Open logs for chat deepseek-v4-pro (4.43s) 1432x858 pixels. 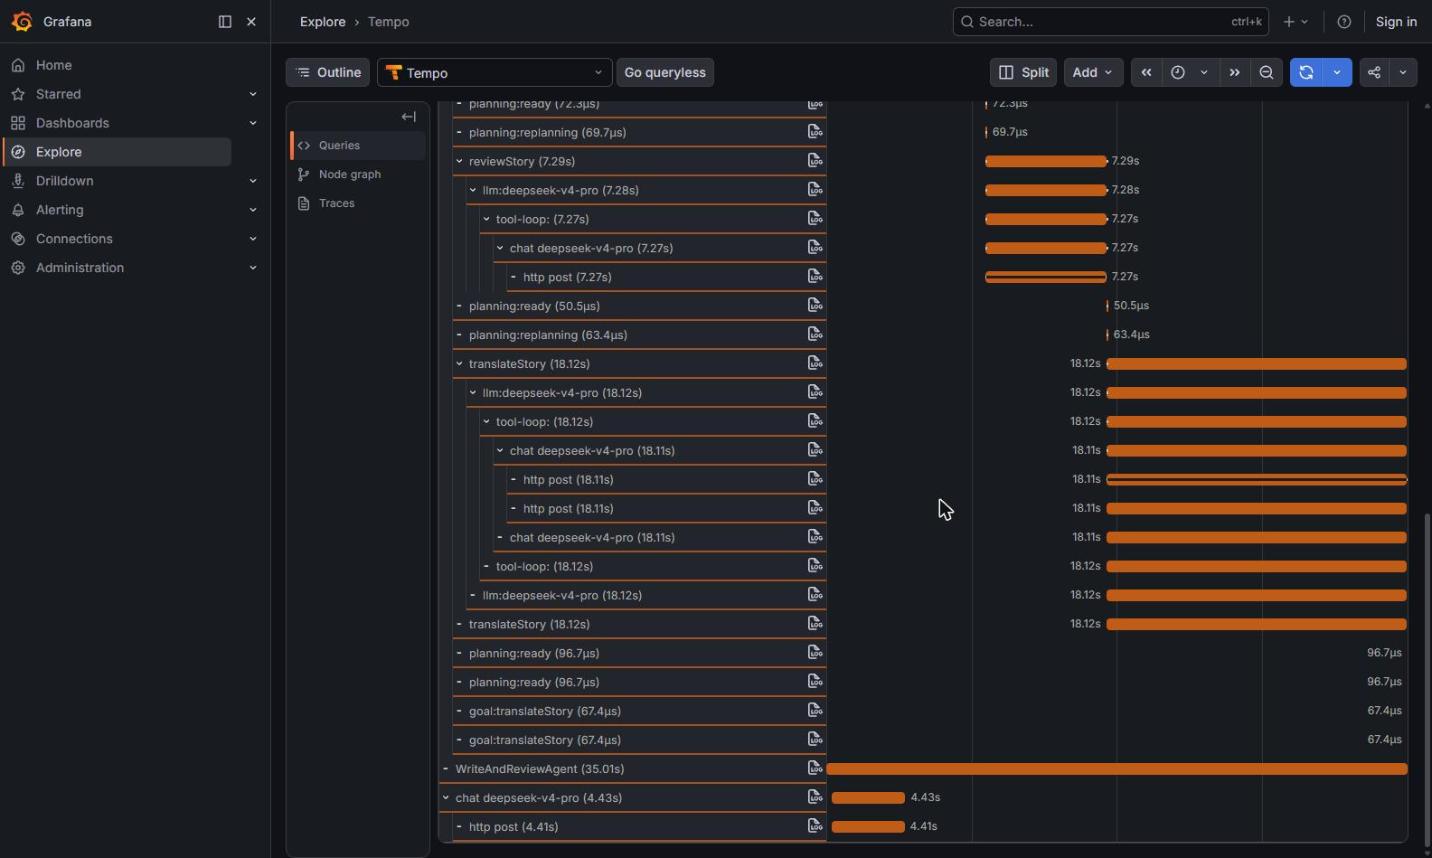tap(815, 797)
